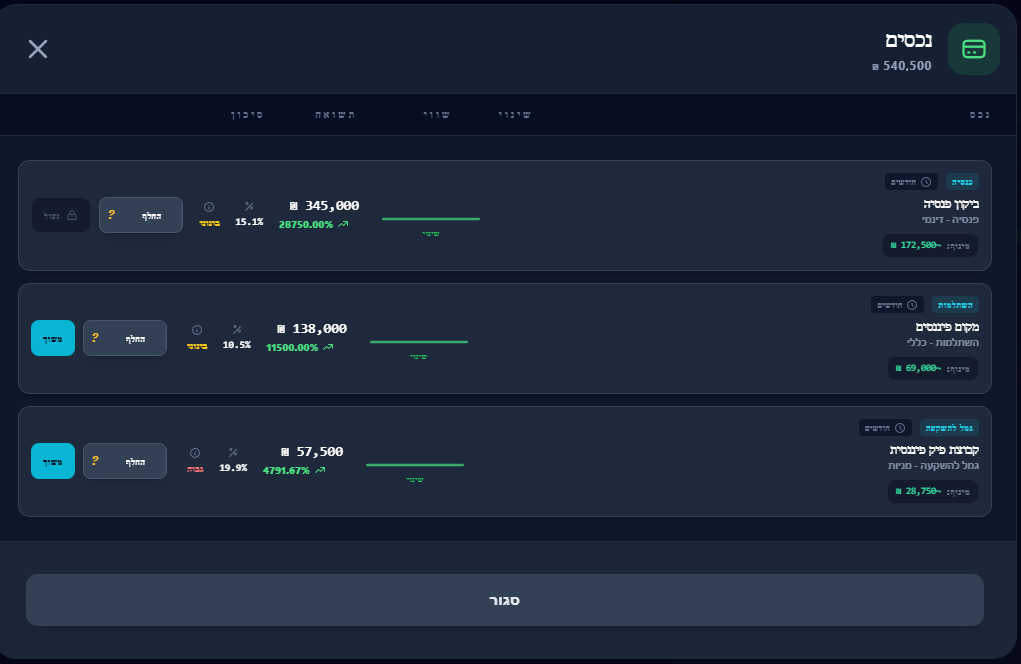
Task: Click the שווי column header
Action: pyautogui.click(x=436, y=115)
